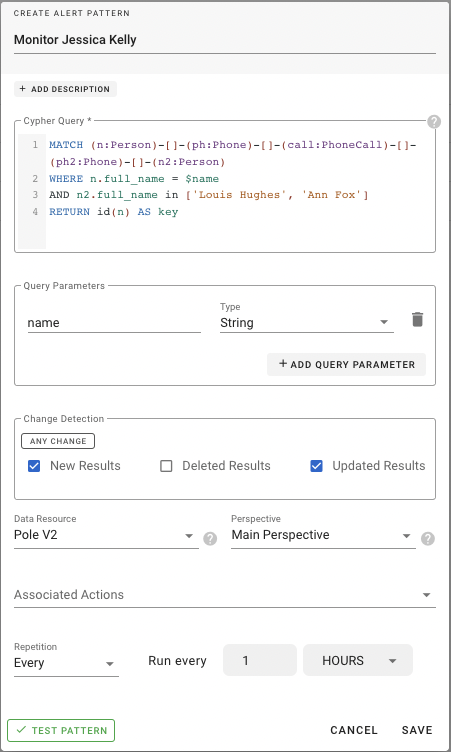Open the Repetition Every dropdown
451x752 pixels.
click(x=66, y=663)
